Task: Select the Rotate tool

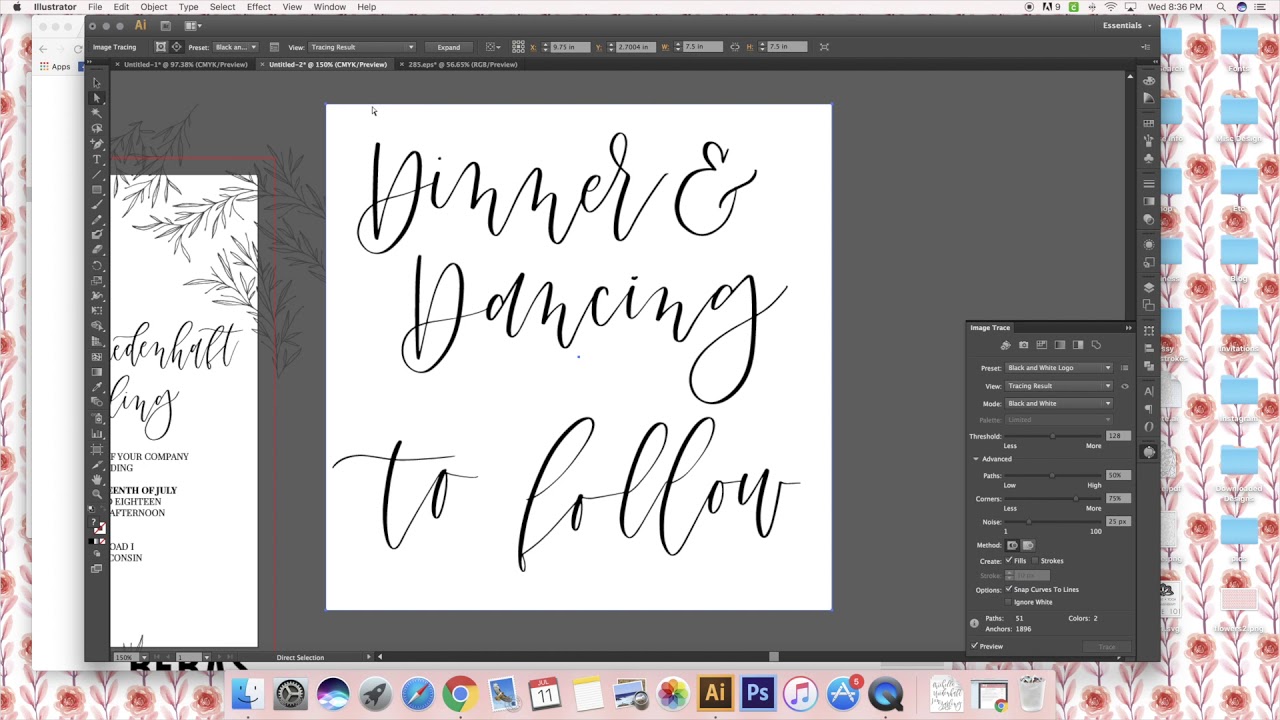Action: 97,265
